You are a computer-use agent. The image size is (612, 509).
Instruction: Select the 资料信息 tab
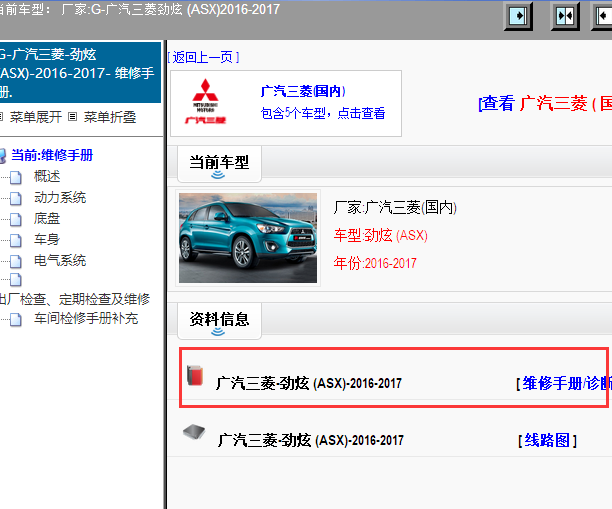[x=219, y=320]
